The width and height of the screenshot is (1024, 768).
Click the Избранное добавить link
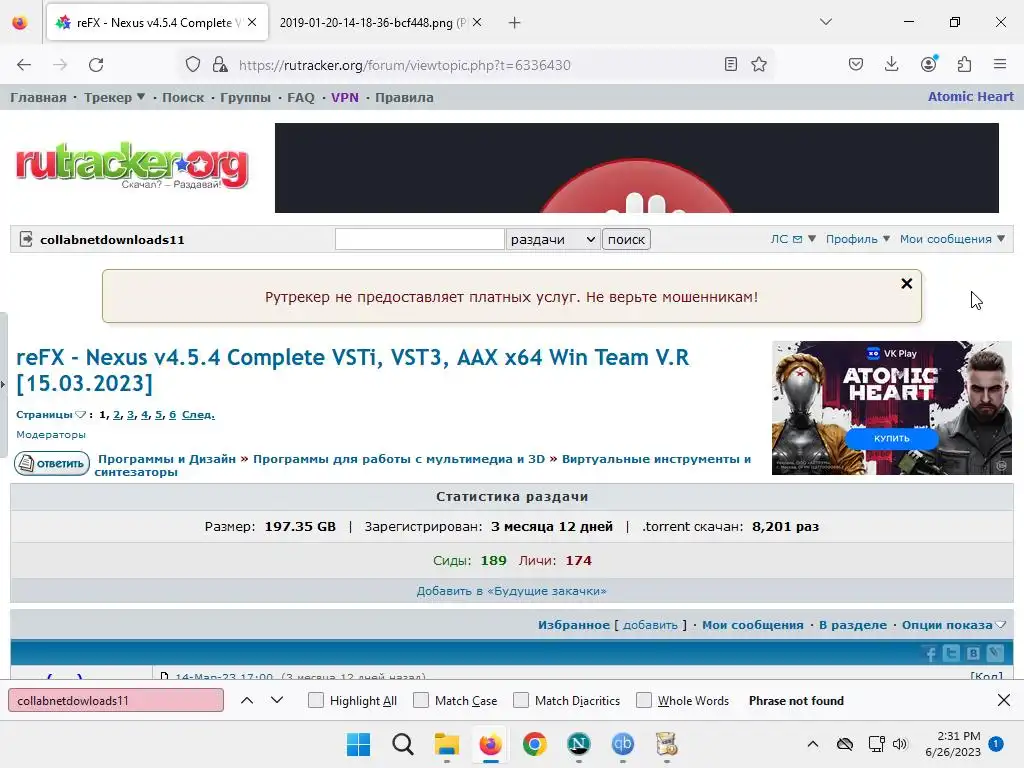(650, 625)
